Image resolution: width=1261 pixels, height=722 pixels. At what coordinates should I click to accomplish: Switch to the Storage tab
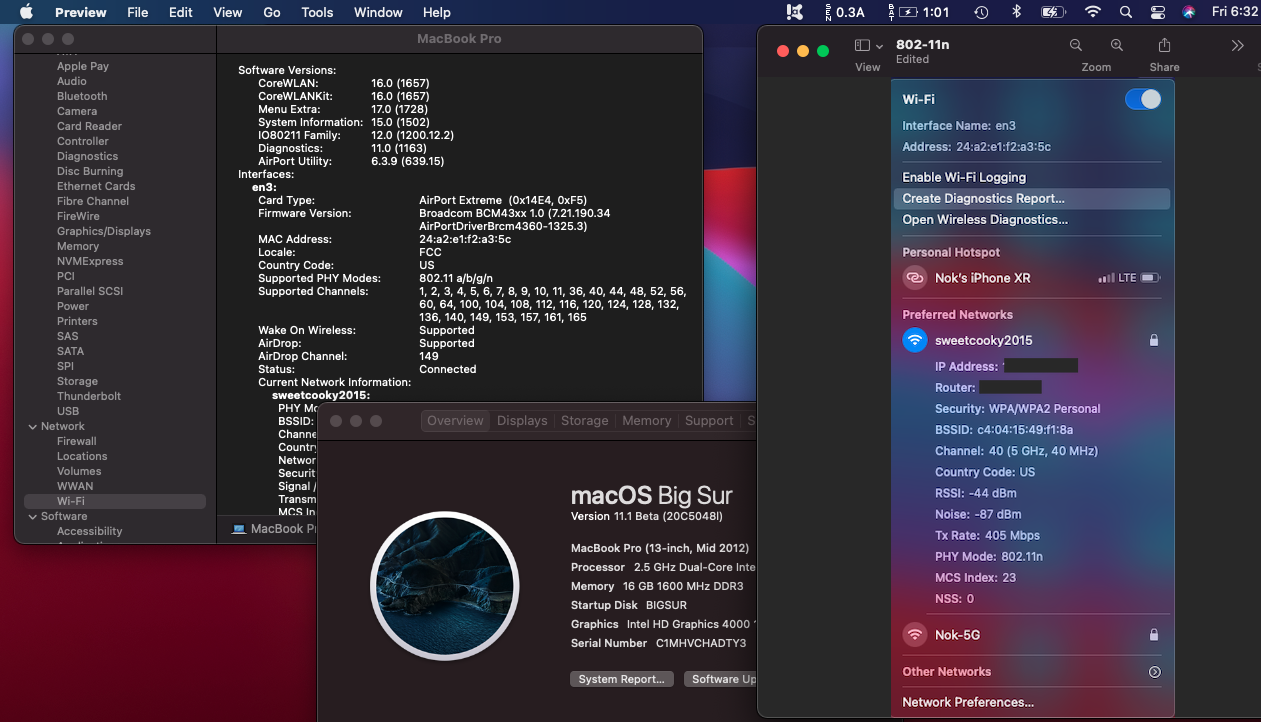coord(584,421)
